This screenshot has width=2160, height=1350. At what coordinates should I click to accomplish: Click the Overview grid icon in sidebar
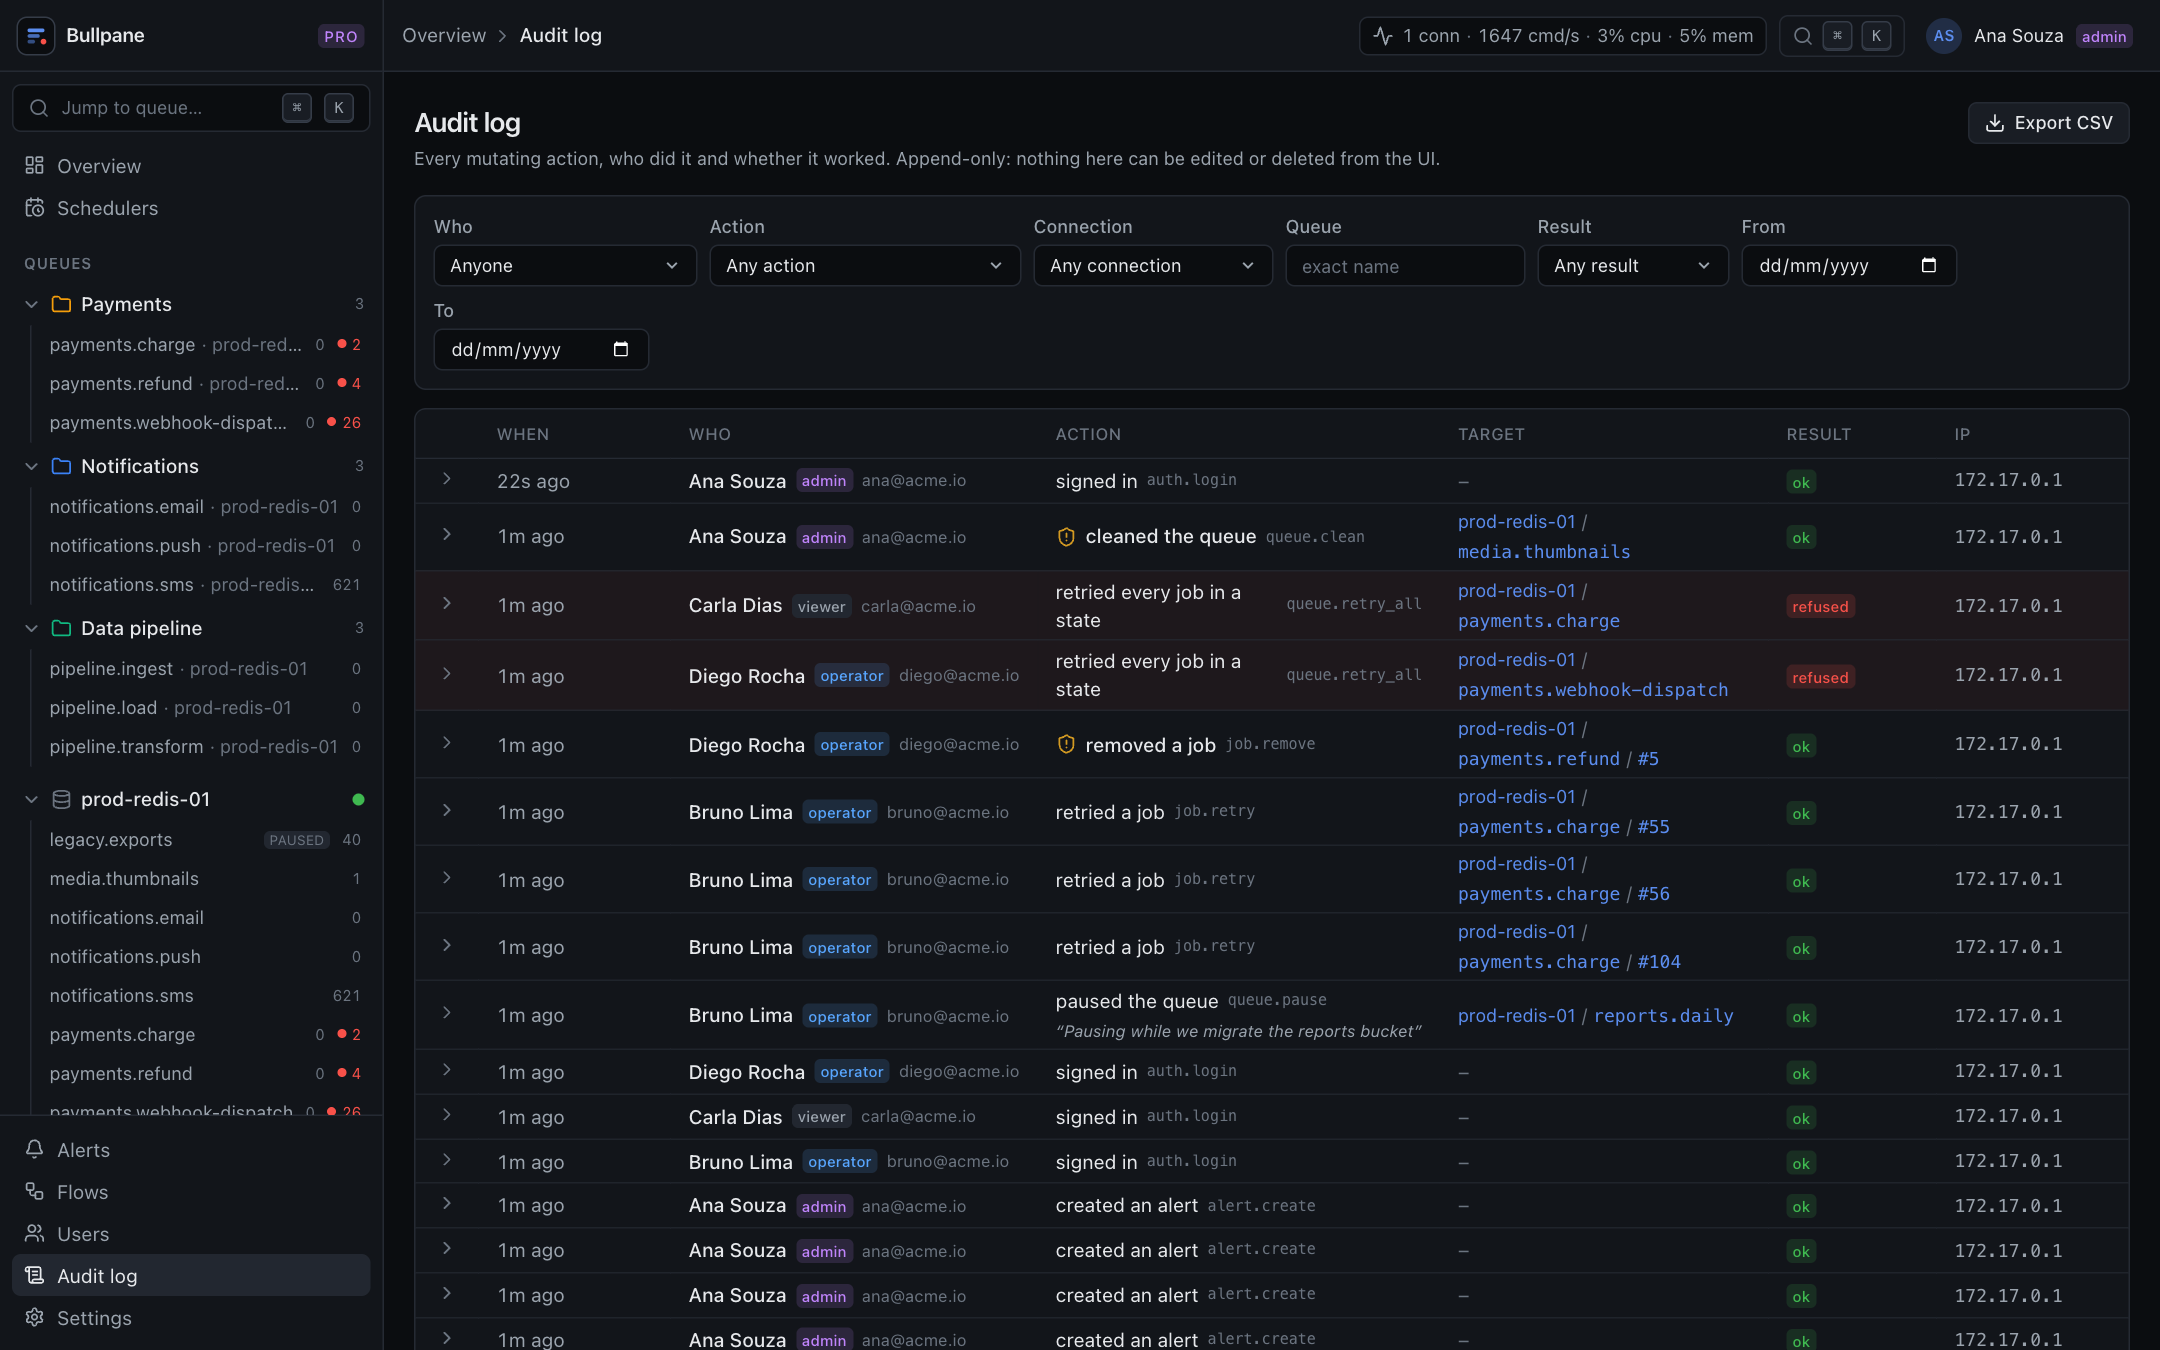tap(35, 166)
